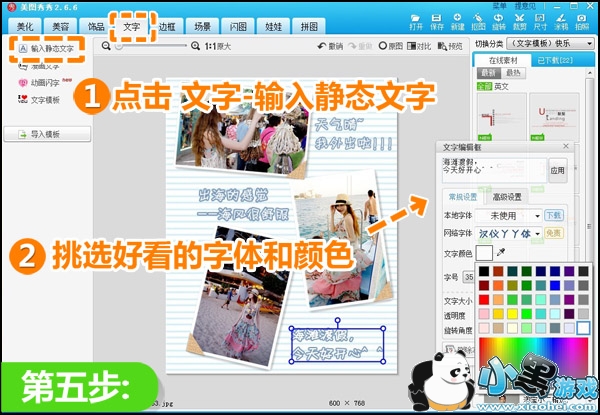Click the 下载 font download button
The image size is (600, 415).
click(554, 215)
